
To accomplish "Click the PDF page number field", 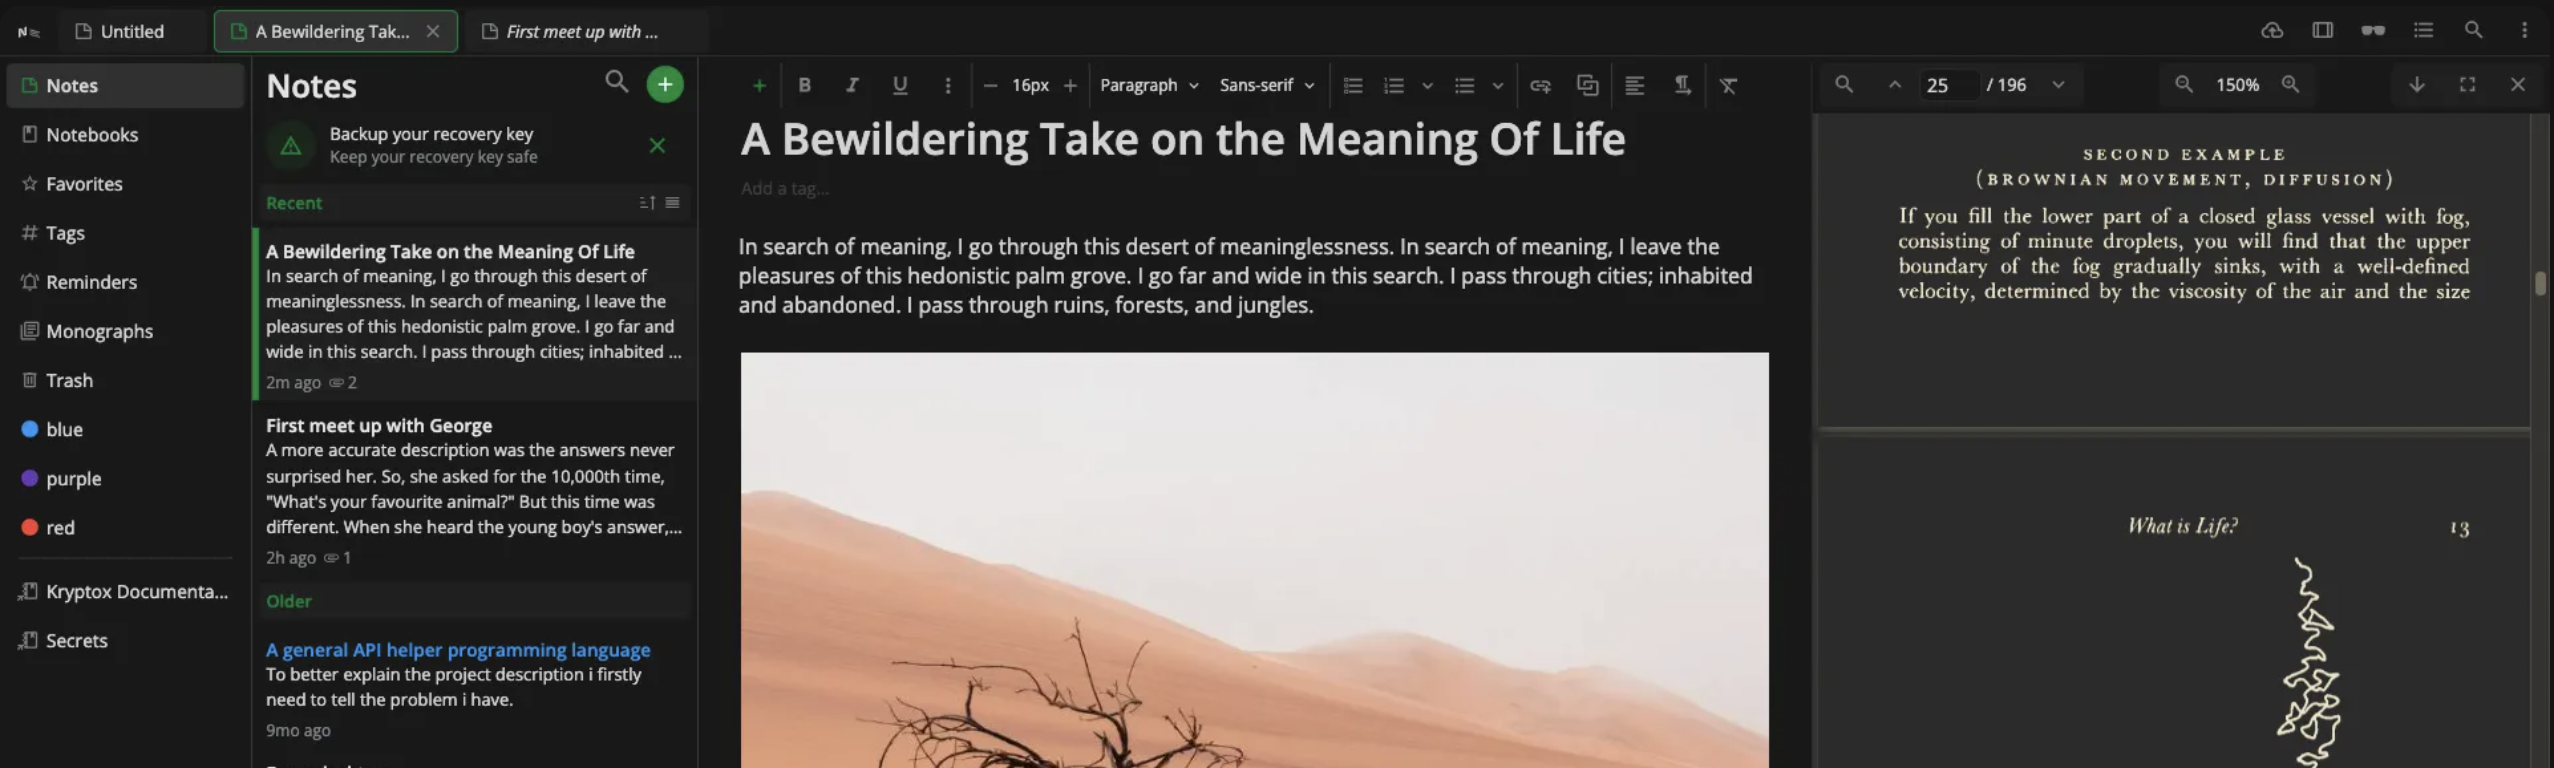I will [x=1947, y=85].
